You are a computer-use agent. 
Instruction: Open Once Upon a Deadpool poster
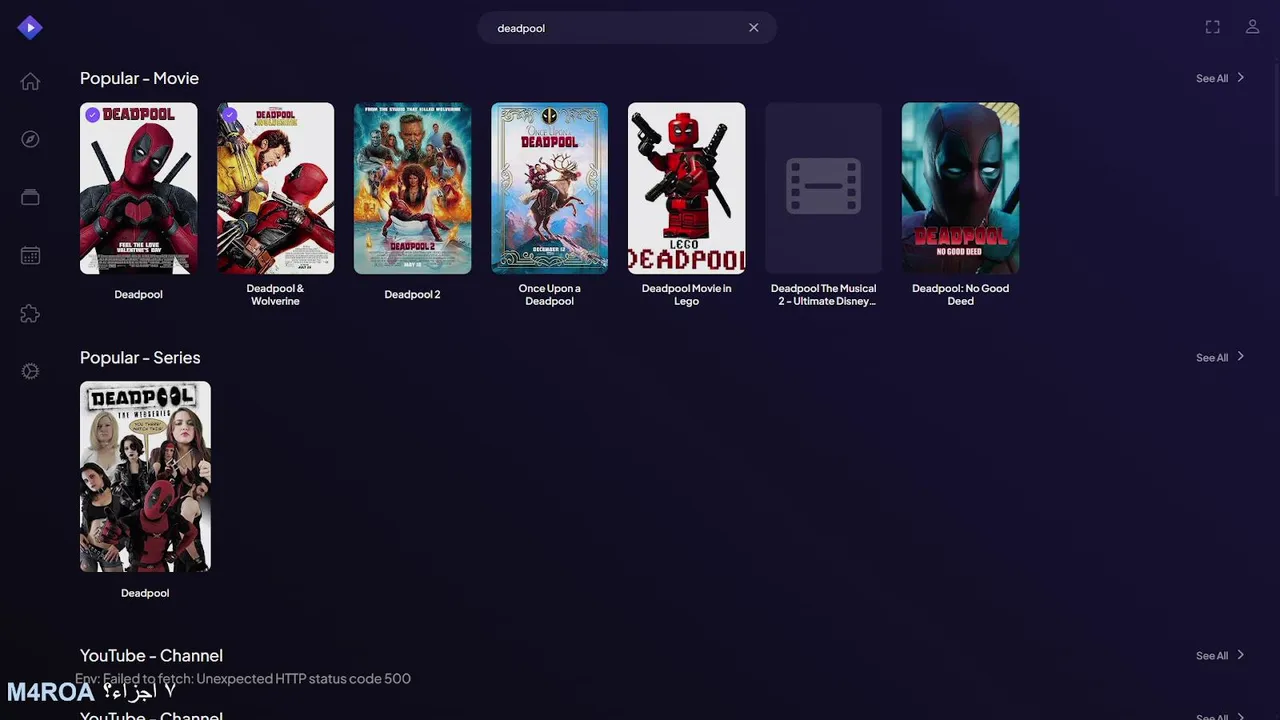pos(549,188)
